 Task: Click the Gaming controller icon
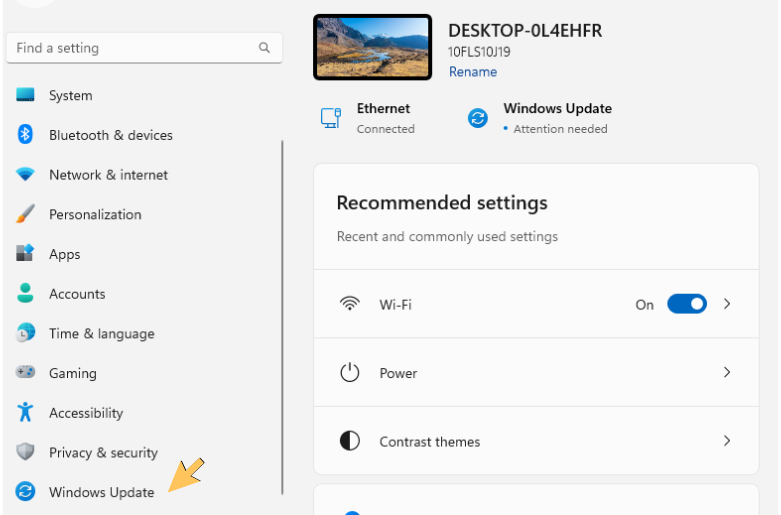(25, 372)
